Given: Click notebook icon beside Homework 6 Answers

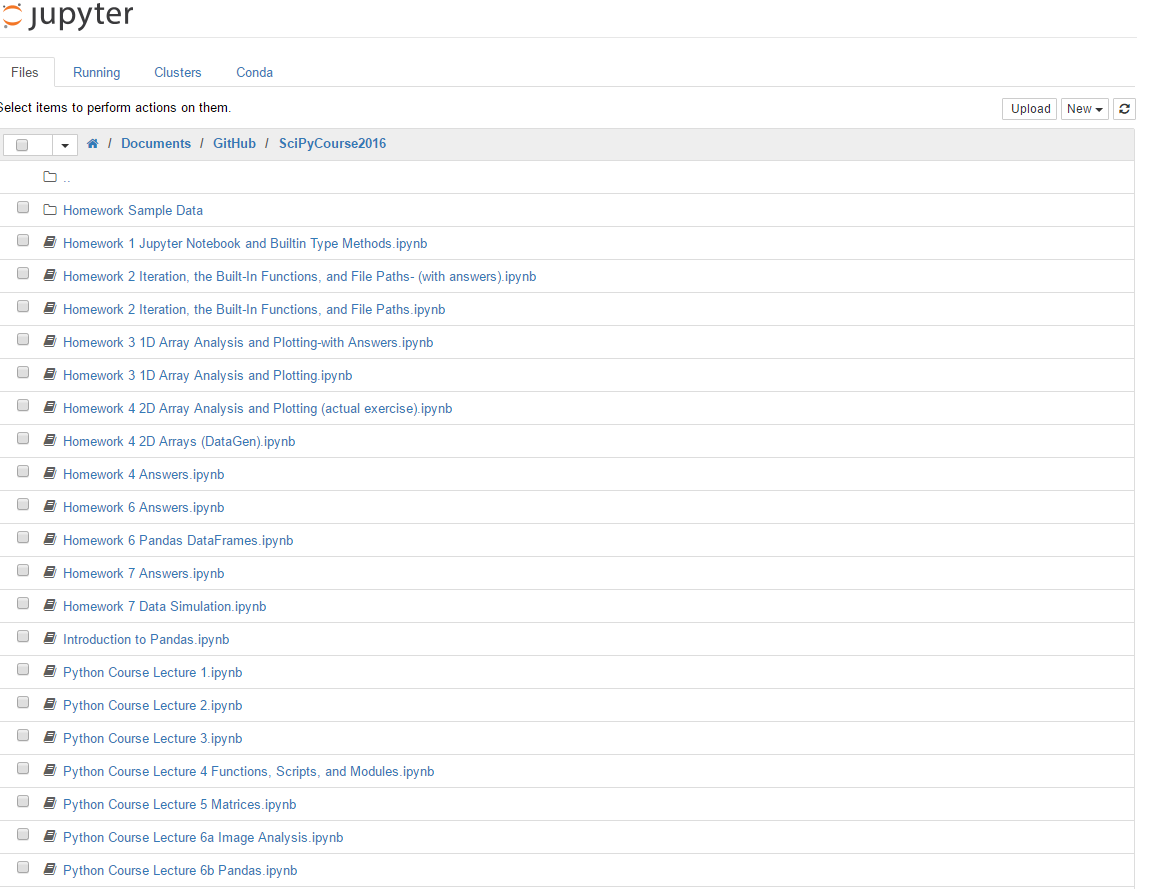Looking at the screenshot, I should 50,507.
